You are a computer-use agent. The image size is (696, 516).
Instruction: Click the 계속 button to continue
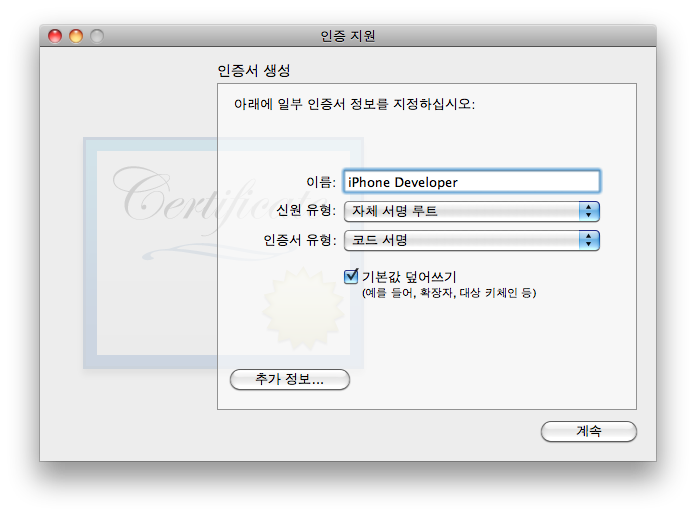point(589,431)
